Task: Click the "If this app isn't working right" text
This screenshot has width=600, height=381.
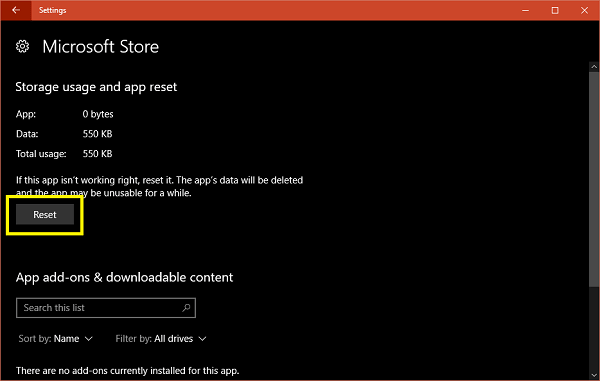Action: (160, 186)
